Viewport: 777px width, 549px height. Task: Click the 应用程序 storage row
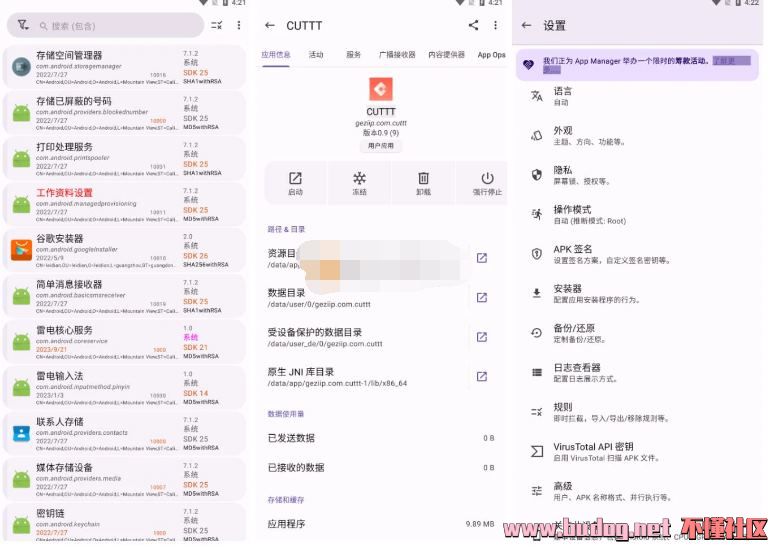coord(383,524)
